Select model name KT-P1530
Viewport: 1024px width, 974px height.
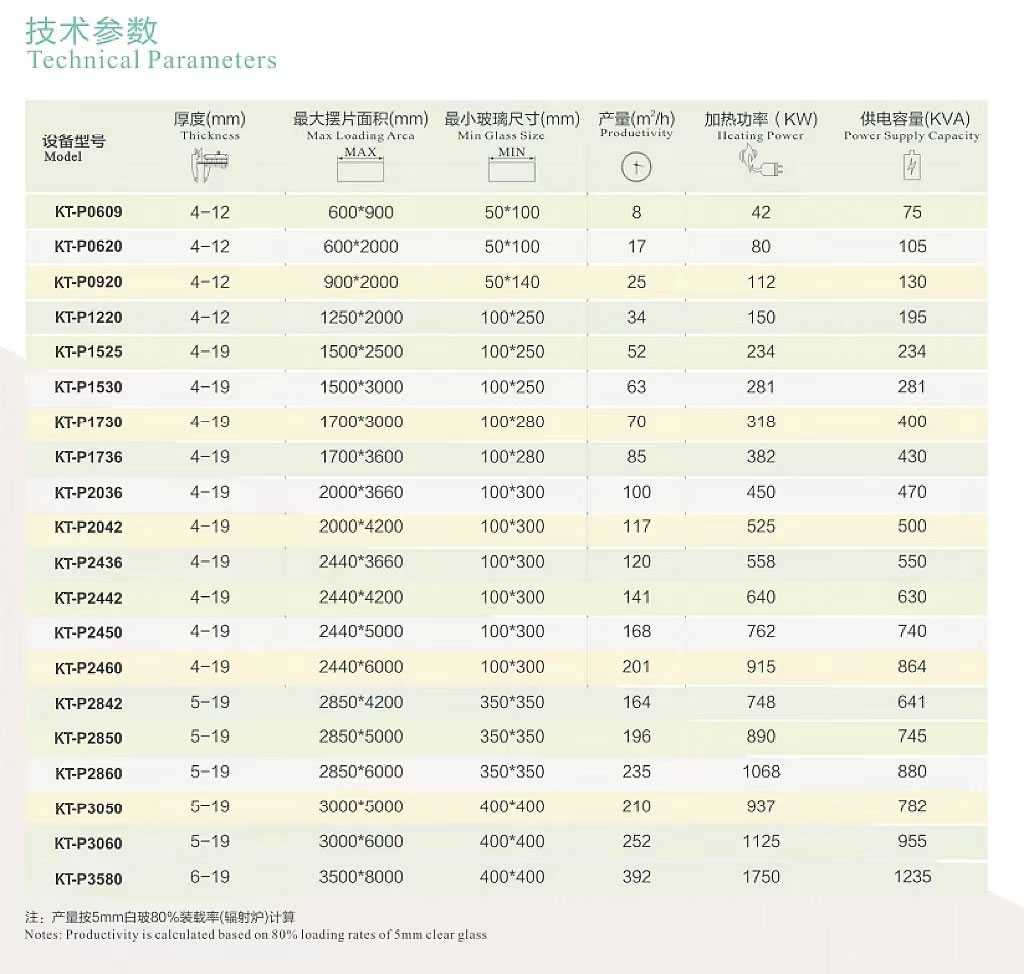89,387
